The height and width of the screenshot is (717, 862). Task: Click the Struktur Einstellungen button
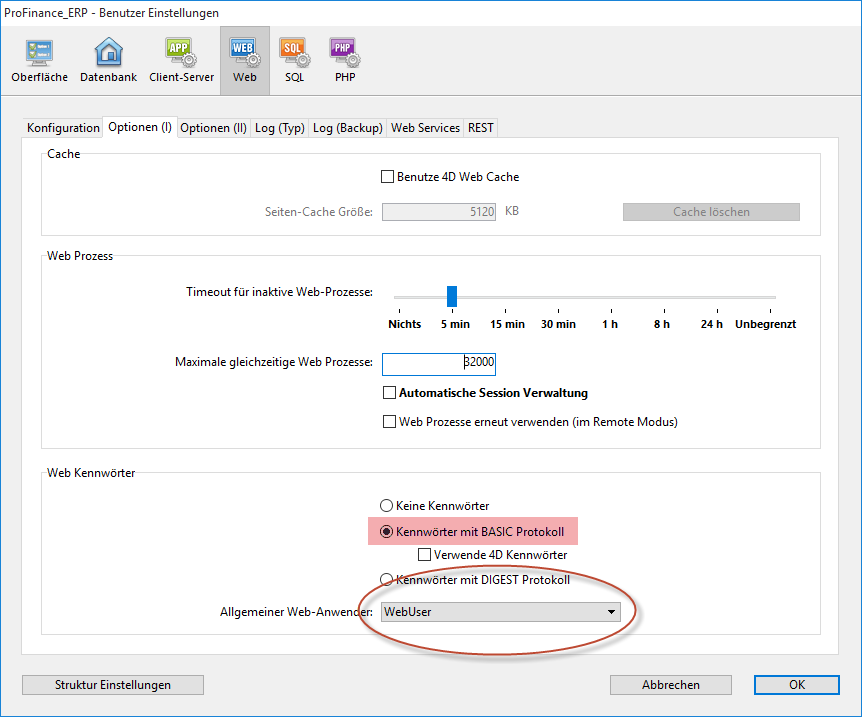(113, 685)
